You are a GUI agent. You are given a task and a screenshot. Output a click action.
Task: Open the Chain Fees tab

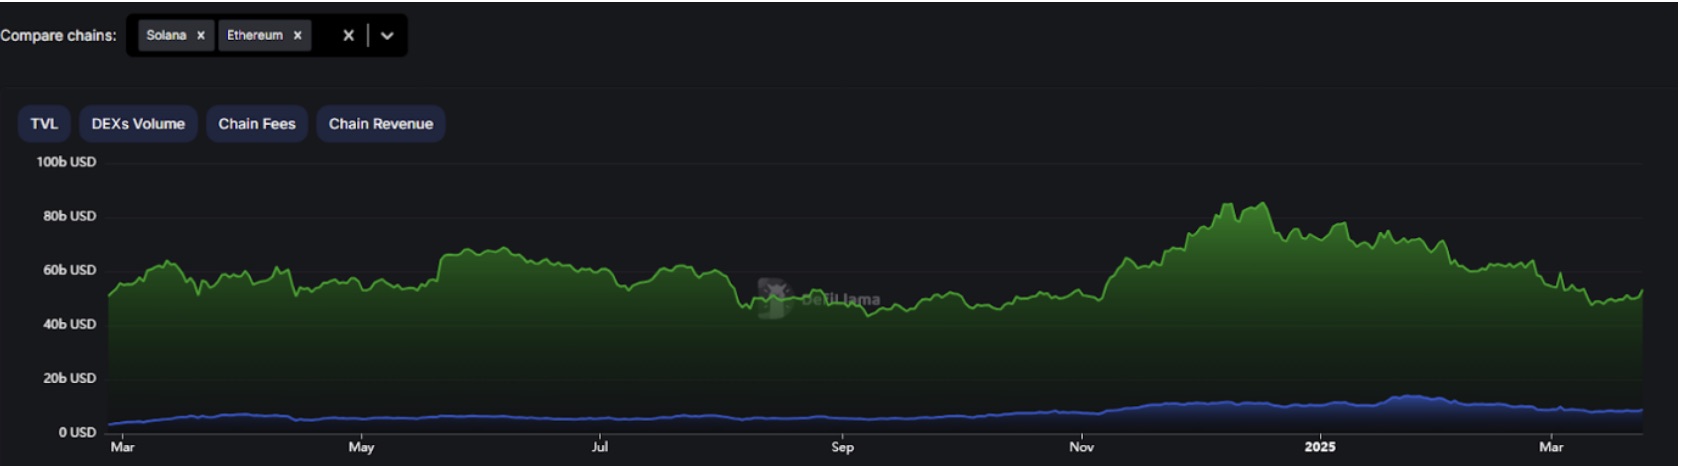click(257, 124)
